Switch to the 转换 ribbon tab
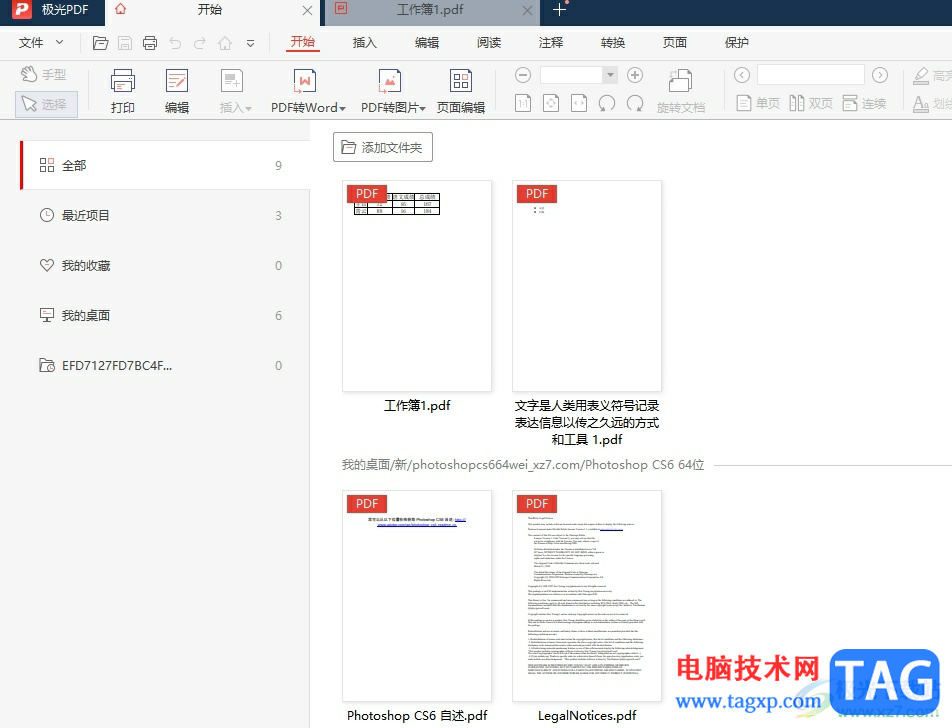 click(612, 43)
